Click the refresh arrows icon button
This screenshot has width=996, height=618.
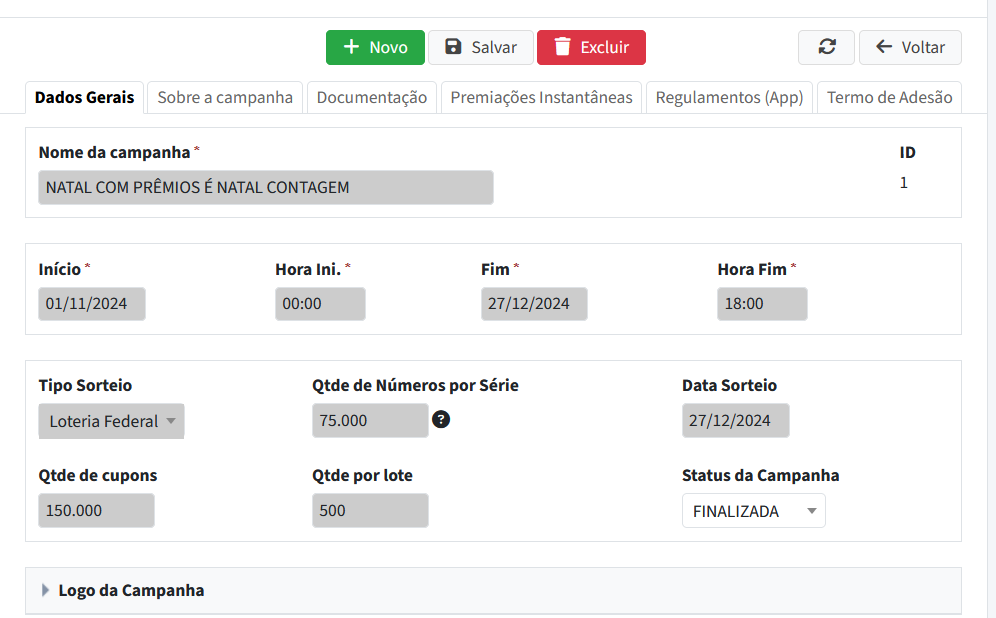point(826,47)
